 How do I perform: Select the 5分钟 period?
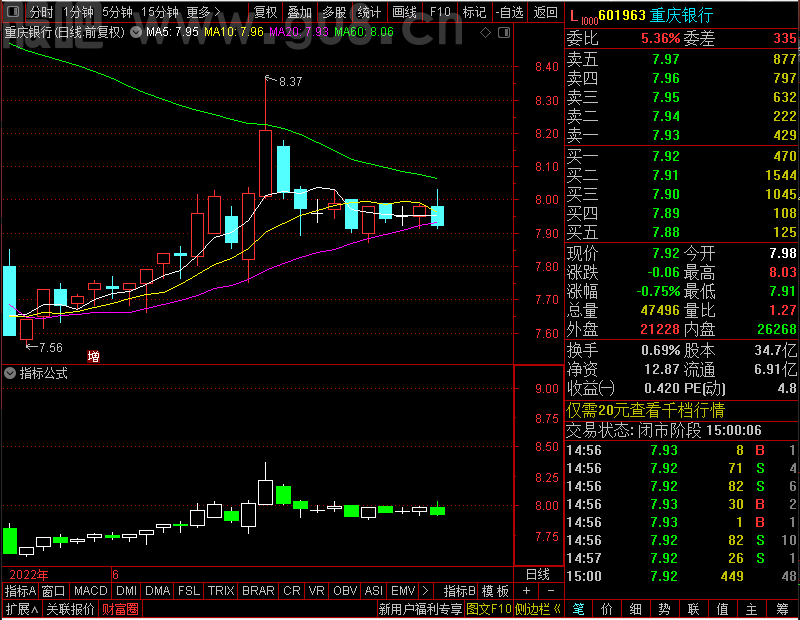(x=117, y=12)
